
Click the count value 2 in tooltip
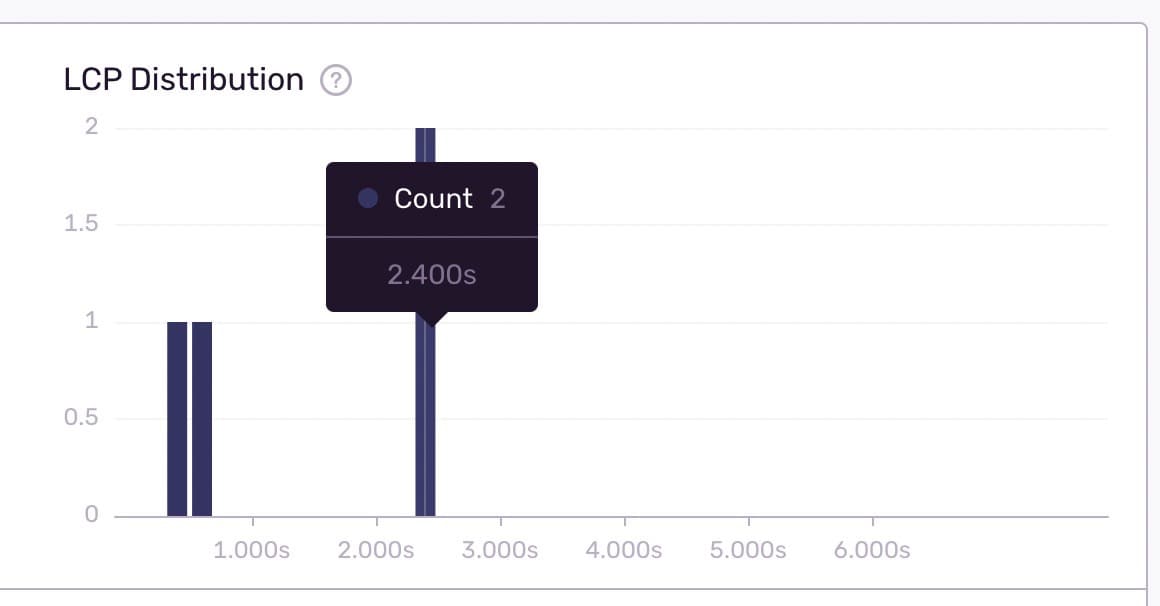(498, 198)
